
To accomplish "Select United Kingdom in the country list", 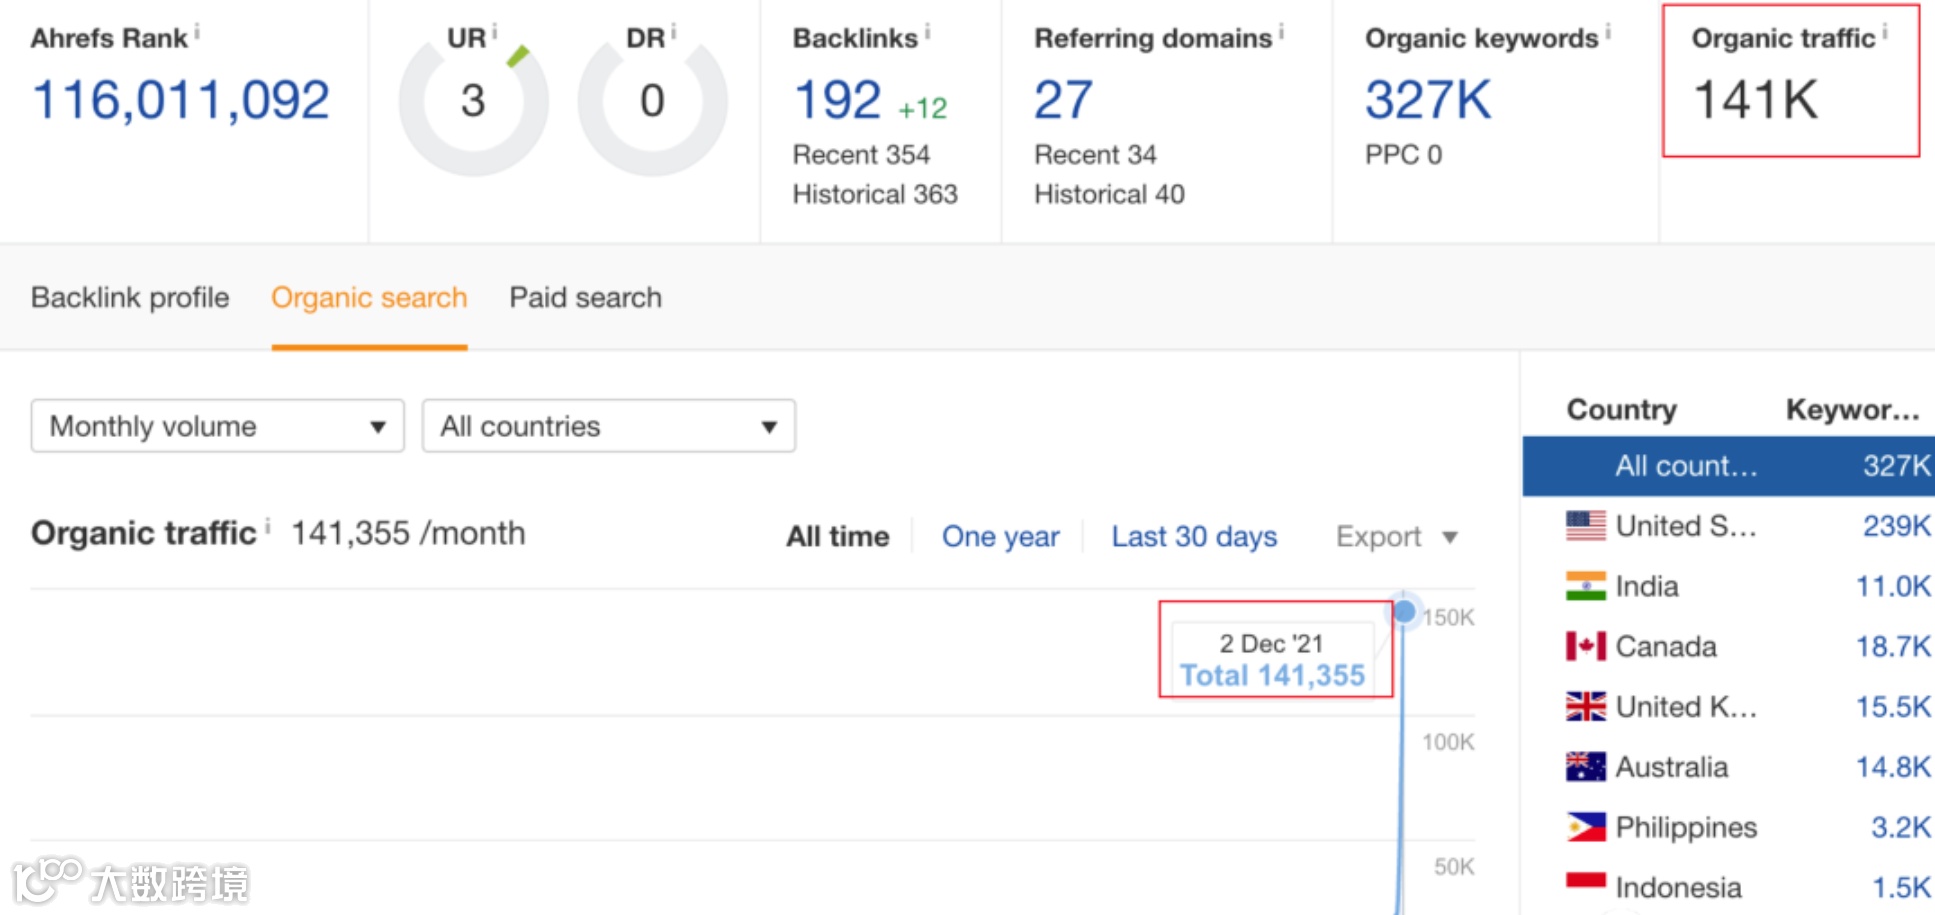I will [x=1728, y=706].
